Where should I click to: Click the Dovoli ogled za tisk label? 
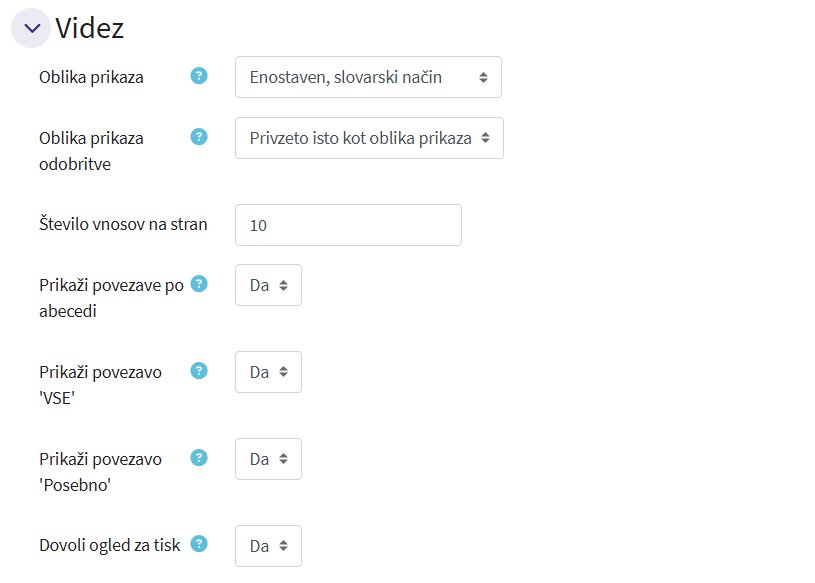click(x=110, y=546)
